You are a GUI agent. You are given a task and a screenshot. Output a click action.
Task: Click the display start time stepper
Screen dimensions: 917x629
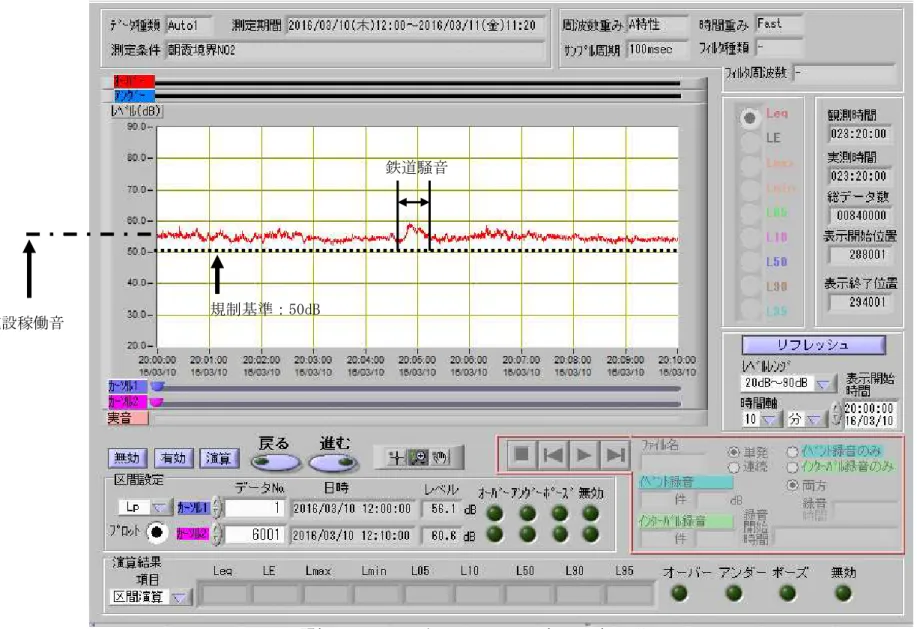point(837,413)
